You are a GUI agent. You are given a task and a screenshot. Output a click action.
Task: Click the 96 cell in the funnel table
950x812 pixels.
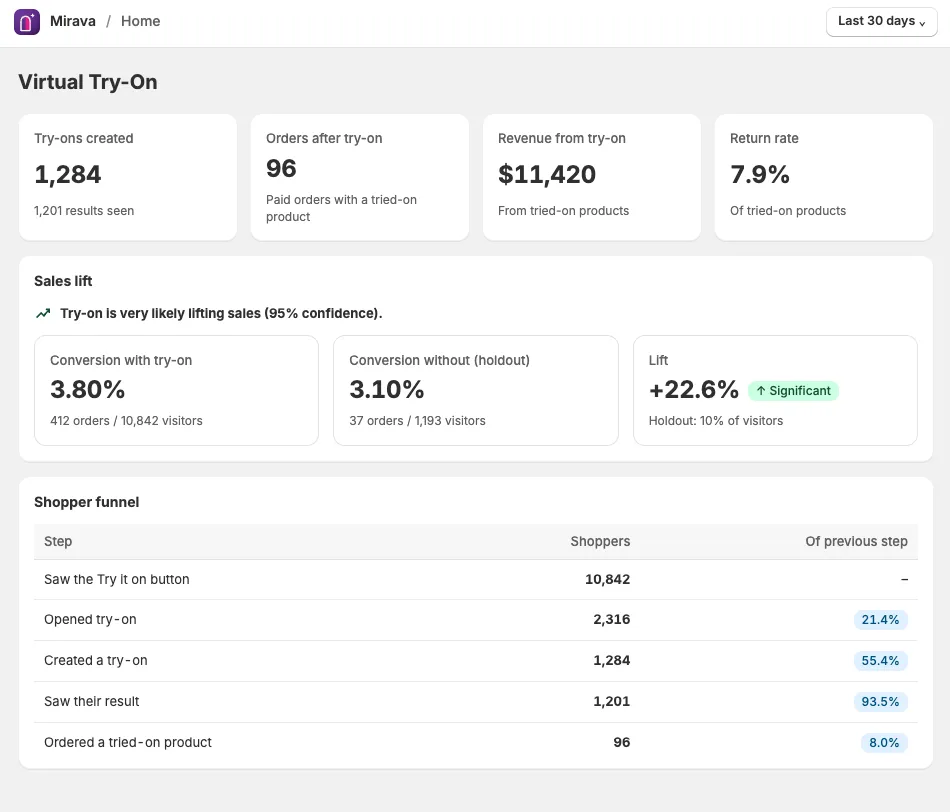(x=622, y=742)
